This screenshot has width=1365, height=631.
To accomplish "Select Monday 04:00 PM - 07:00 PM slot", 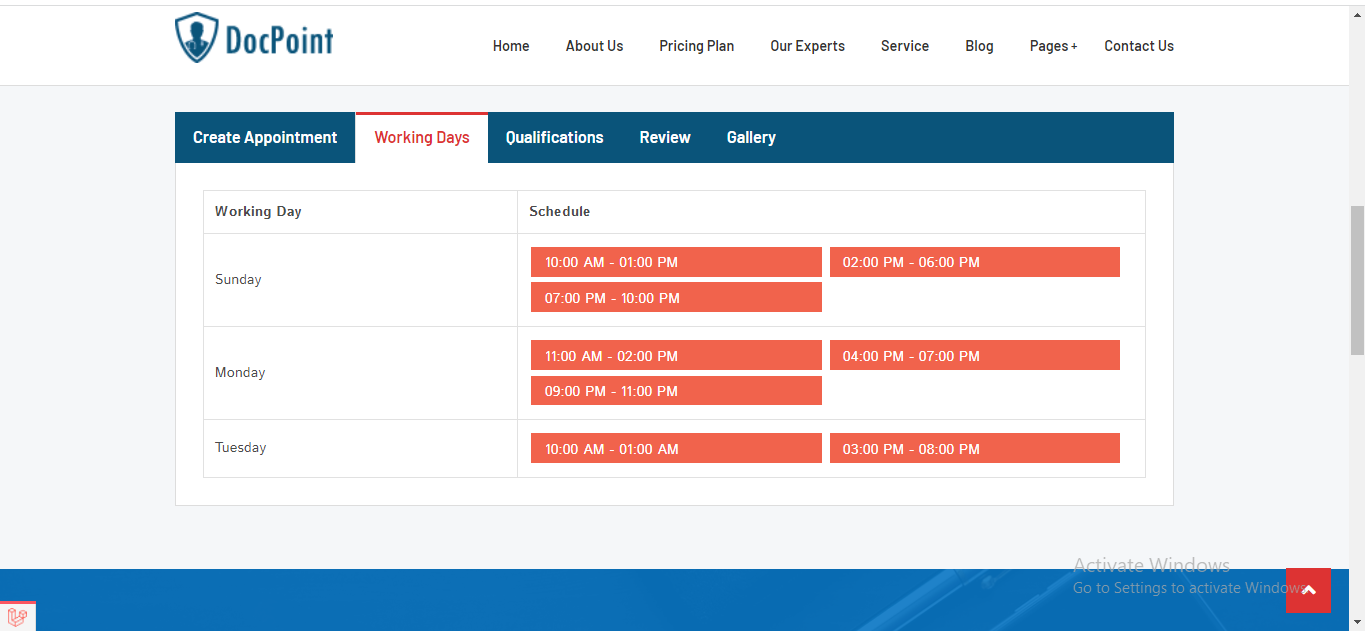I will 974,356.
